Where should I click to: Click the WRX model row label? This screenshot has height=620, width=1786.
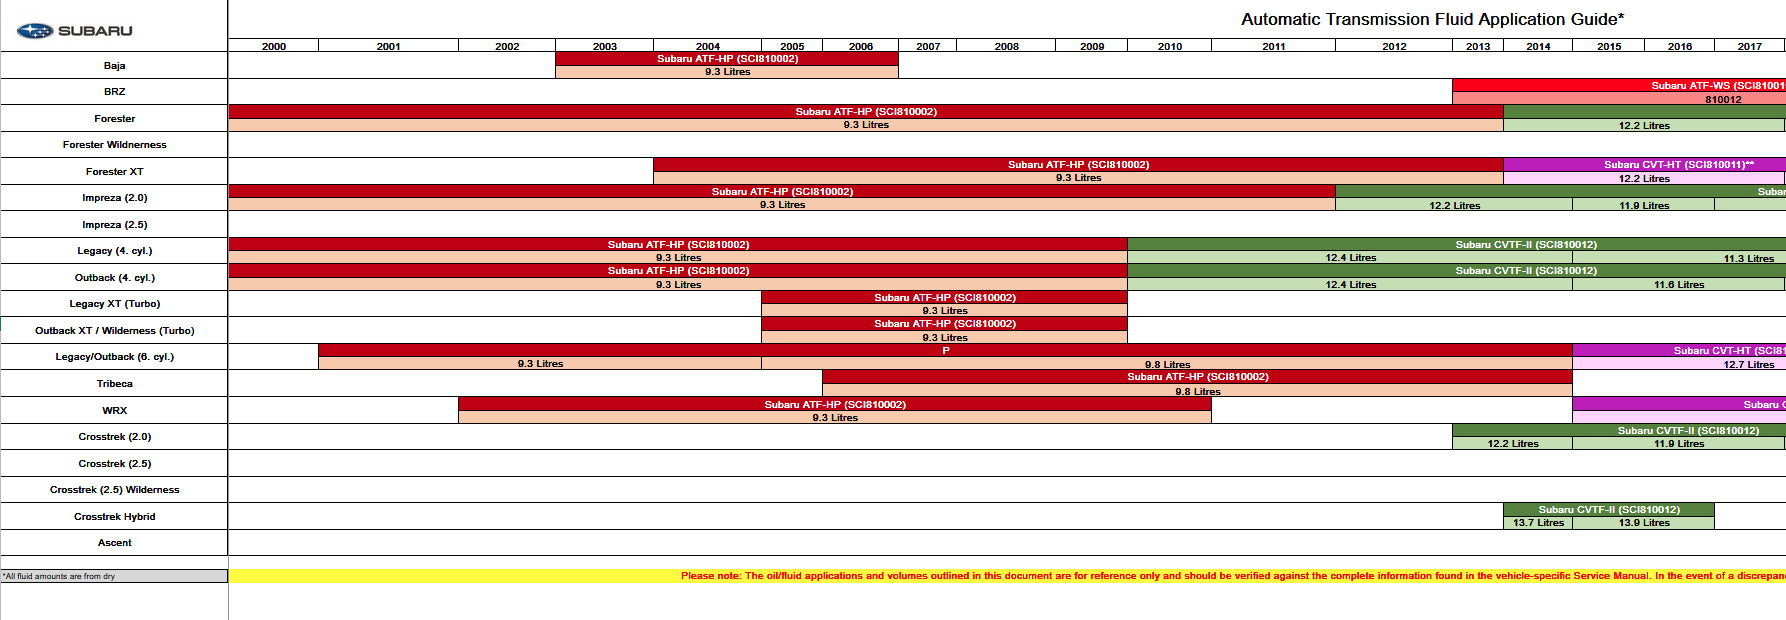(x=114, y=410)
